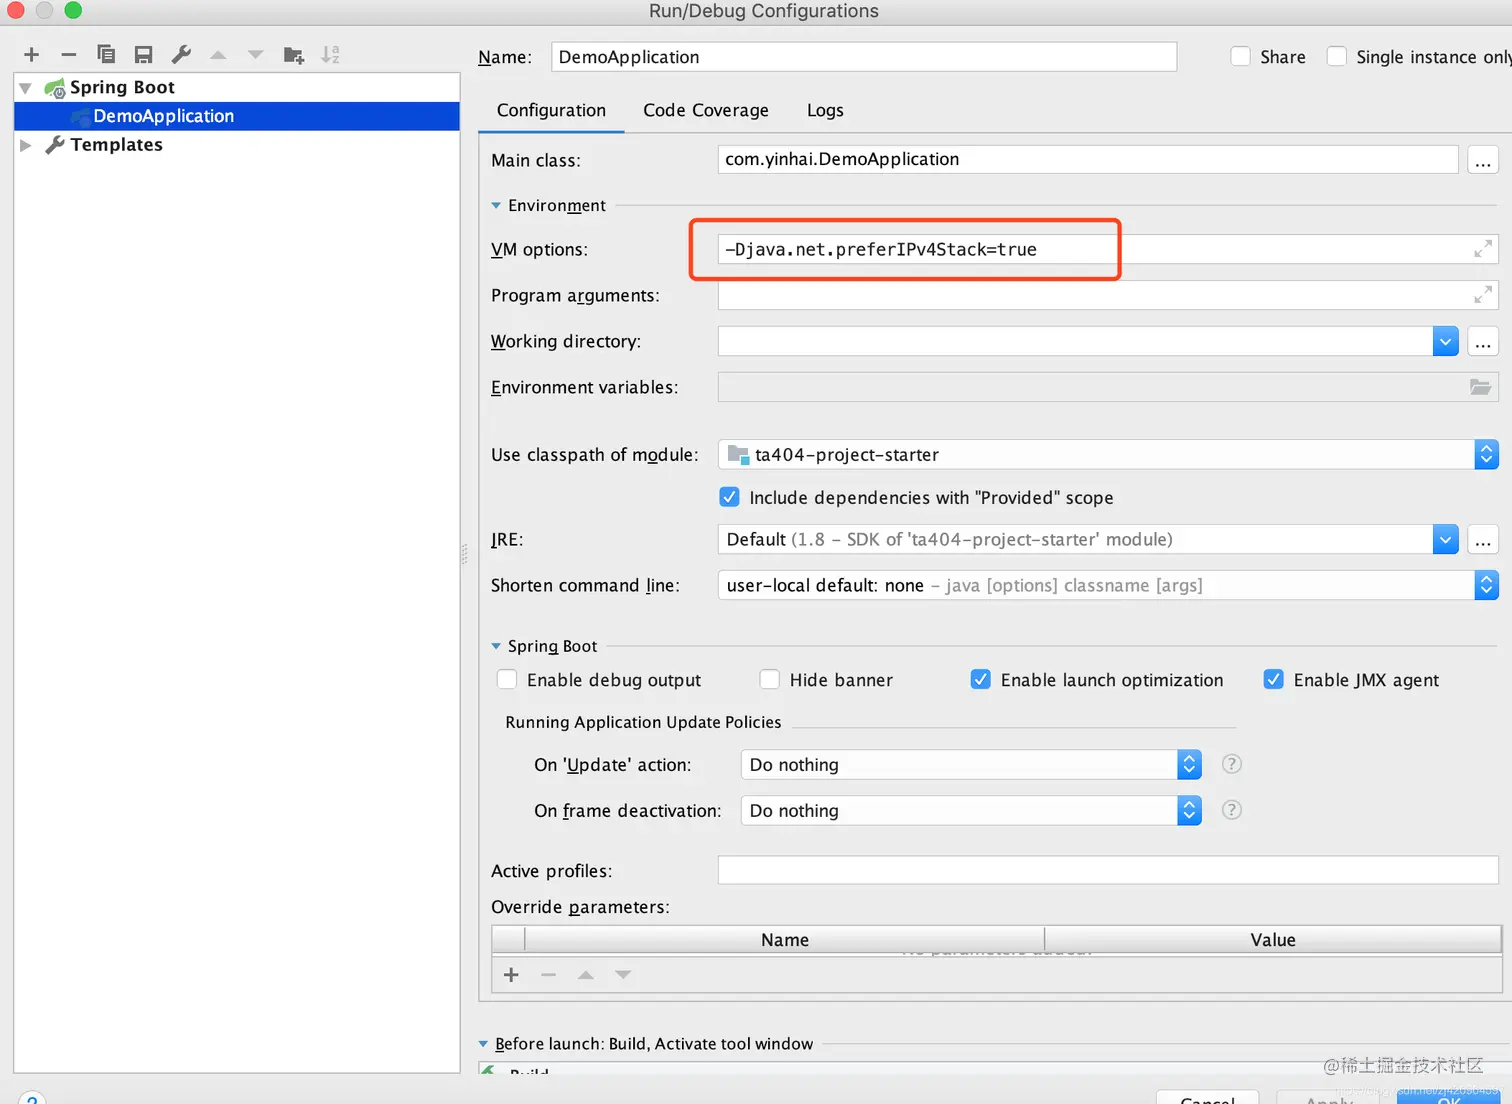Image resolution: width=1512 pixels, height=1104 pixels.
Task: Click the VM options input field
Action: [x=1108, y=249]
